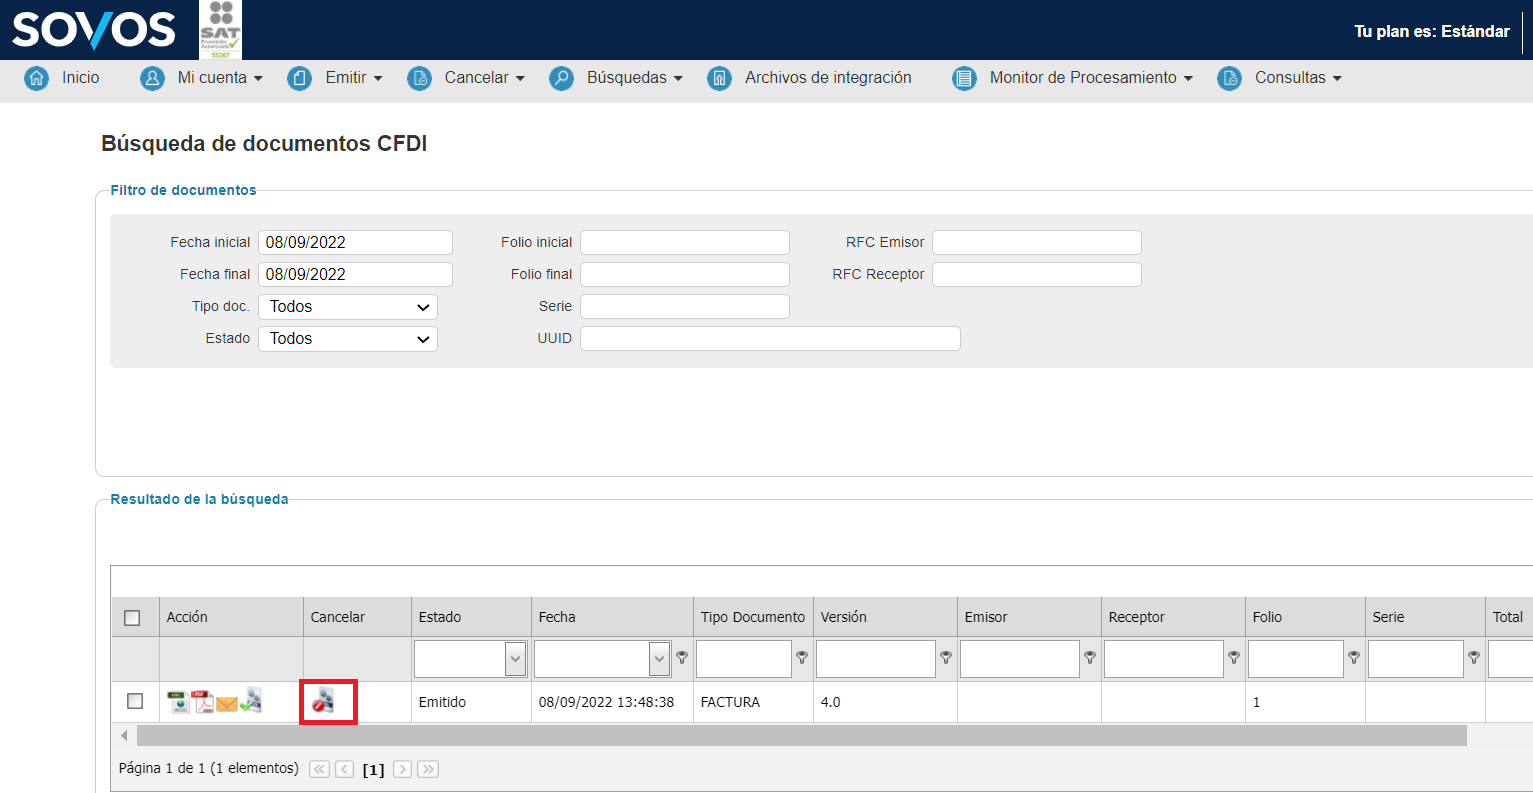Click the Emisor column filter box
The height and width of the screenshot is (793, 1533).
click(x=1020, y=659)
